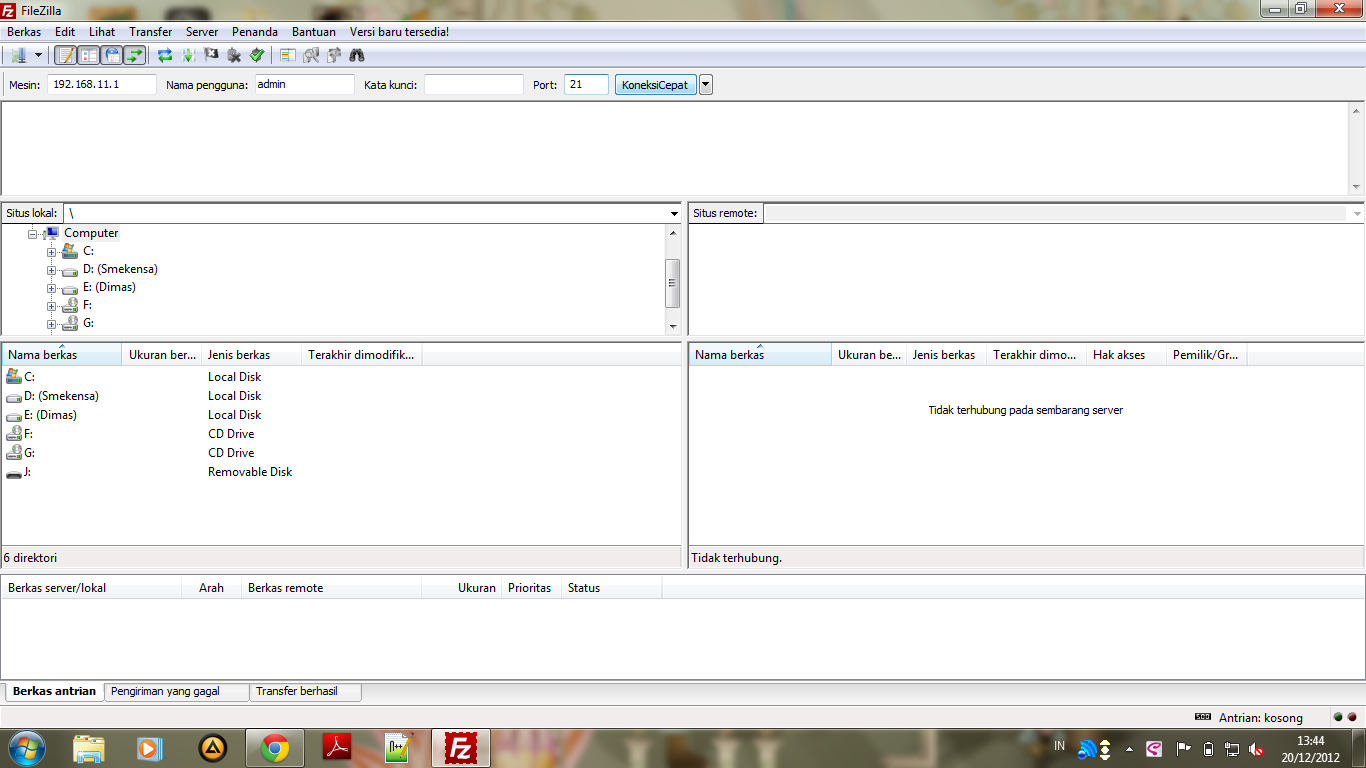This screenshot has width=1366, height=768.
Task: Open the Lihat menu
Action: [x=102, y=32]
